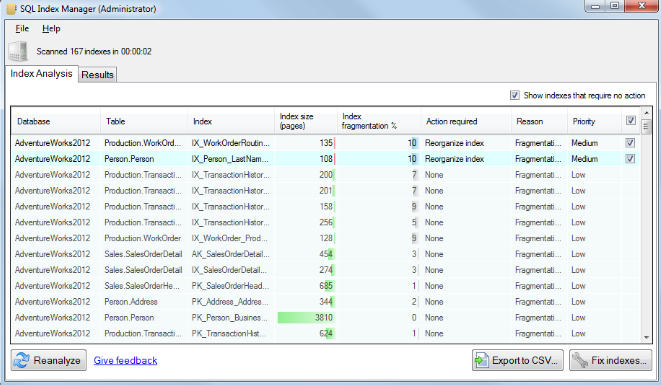Click the SQL Index Manager title bar icon
The image size is (661, 385).
coord(11,8)
